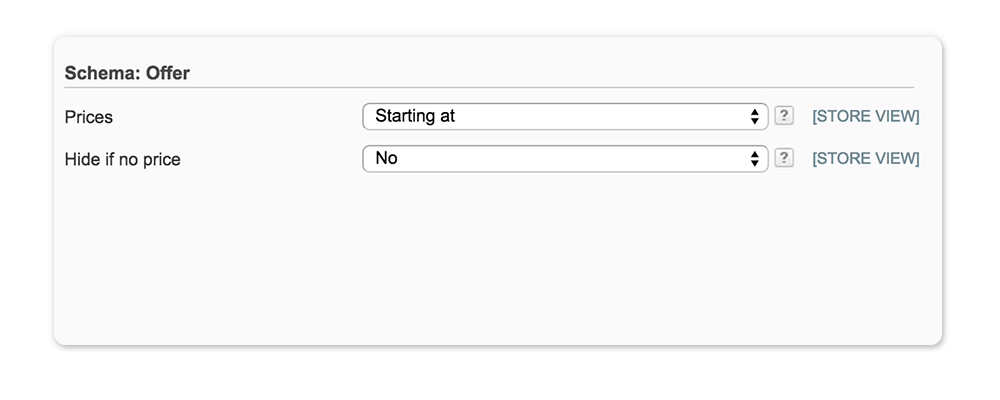1000x400 pixels.
Task: Click the blank middle of the Prices select box
Action: click(x=600, y=116)
